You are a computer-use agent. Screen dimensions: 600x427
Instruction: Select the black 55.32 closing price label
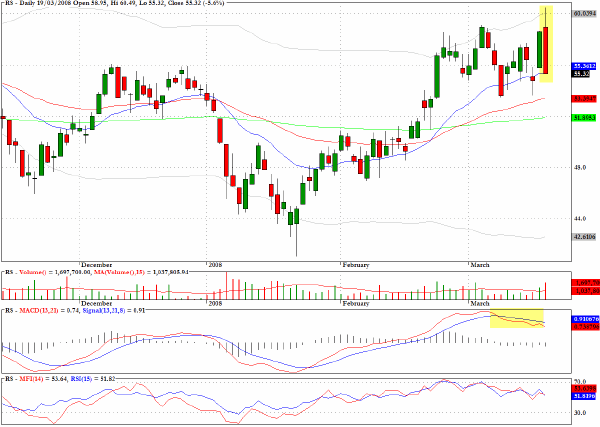tap(581, 73)
